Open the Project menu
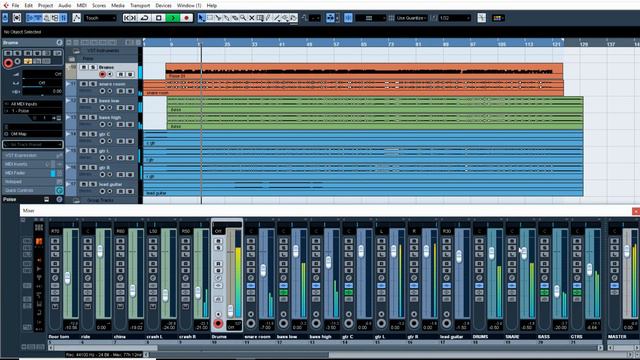The image size is (640, 360). coord(45,5)
